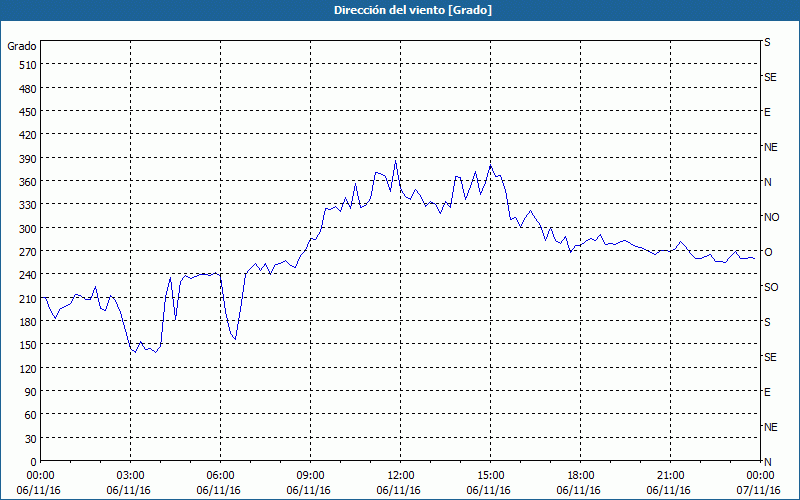Click the chart title Dirección del viento [Grado]
This screenshot has width=800, height=500.
tap(413, 10)
